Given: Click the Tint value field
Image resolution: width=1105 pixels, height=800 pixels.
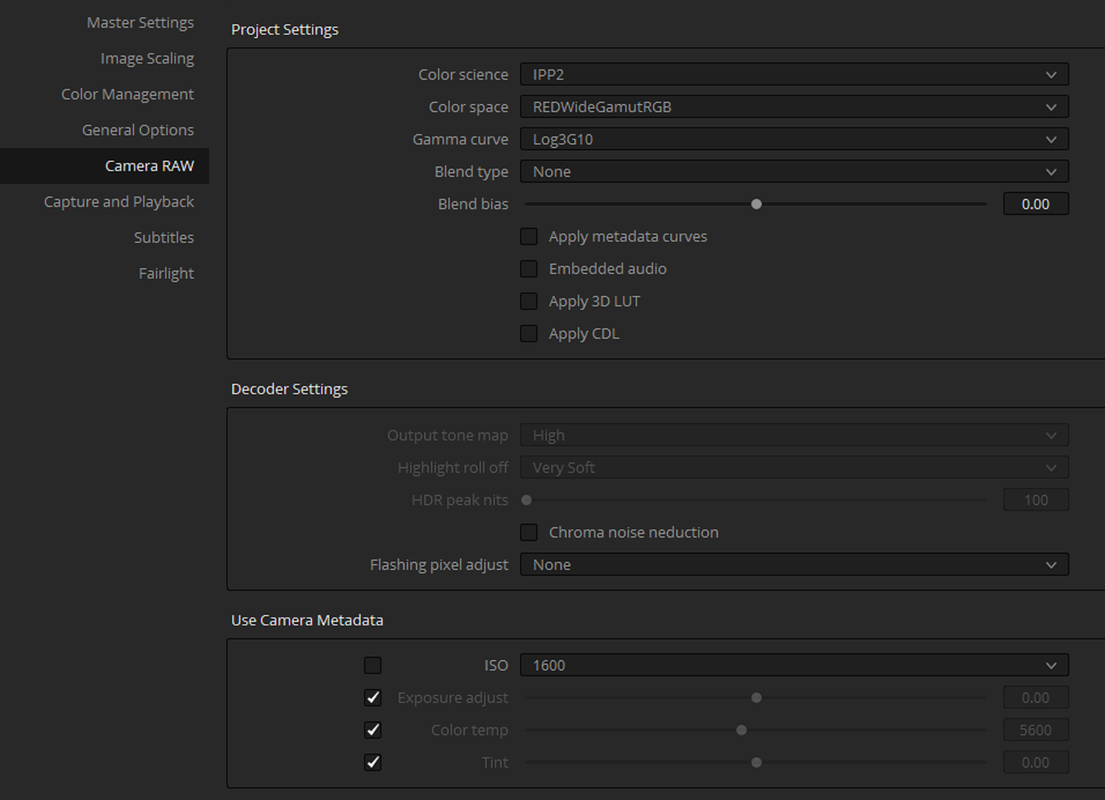Looking at the screenshot, I should 1036,763.
